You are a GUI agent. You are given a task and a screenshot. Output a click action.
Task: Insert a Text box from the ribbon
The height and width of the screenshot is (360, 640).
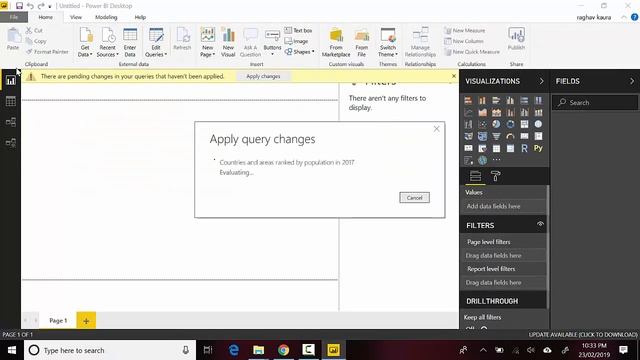tap(298, 30)
